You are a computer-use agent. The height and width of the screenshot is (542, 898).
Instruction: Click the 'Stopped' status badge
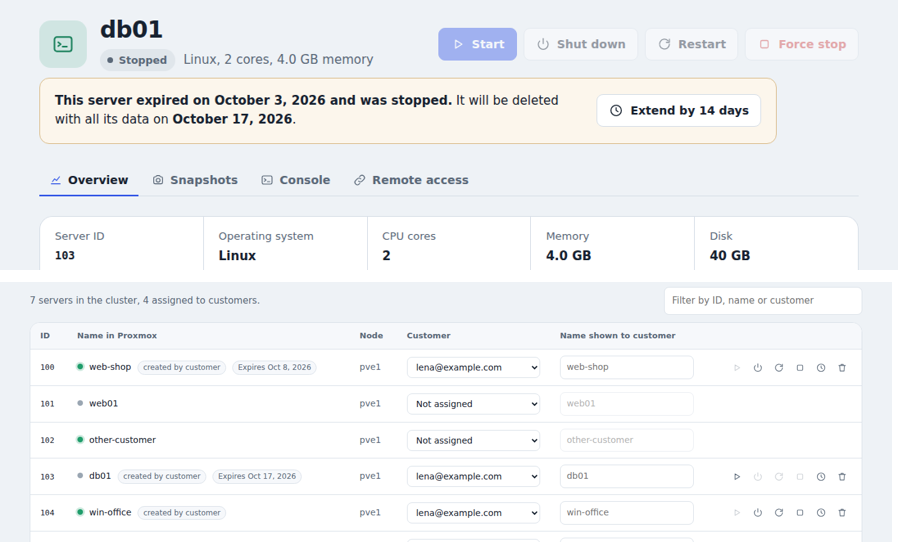pyautogui.click(x=137, y=60)
